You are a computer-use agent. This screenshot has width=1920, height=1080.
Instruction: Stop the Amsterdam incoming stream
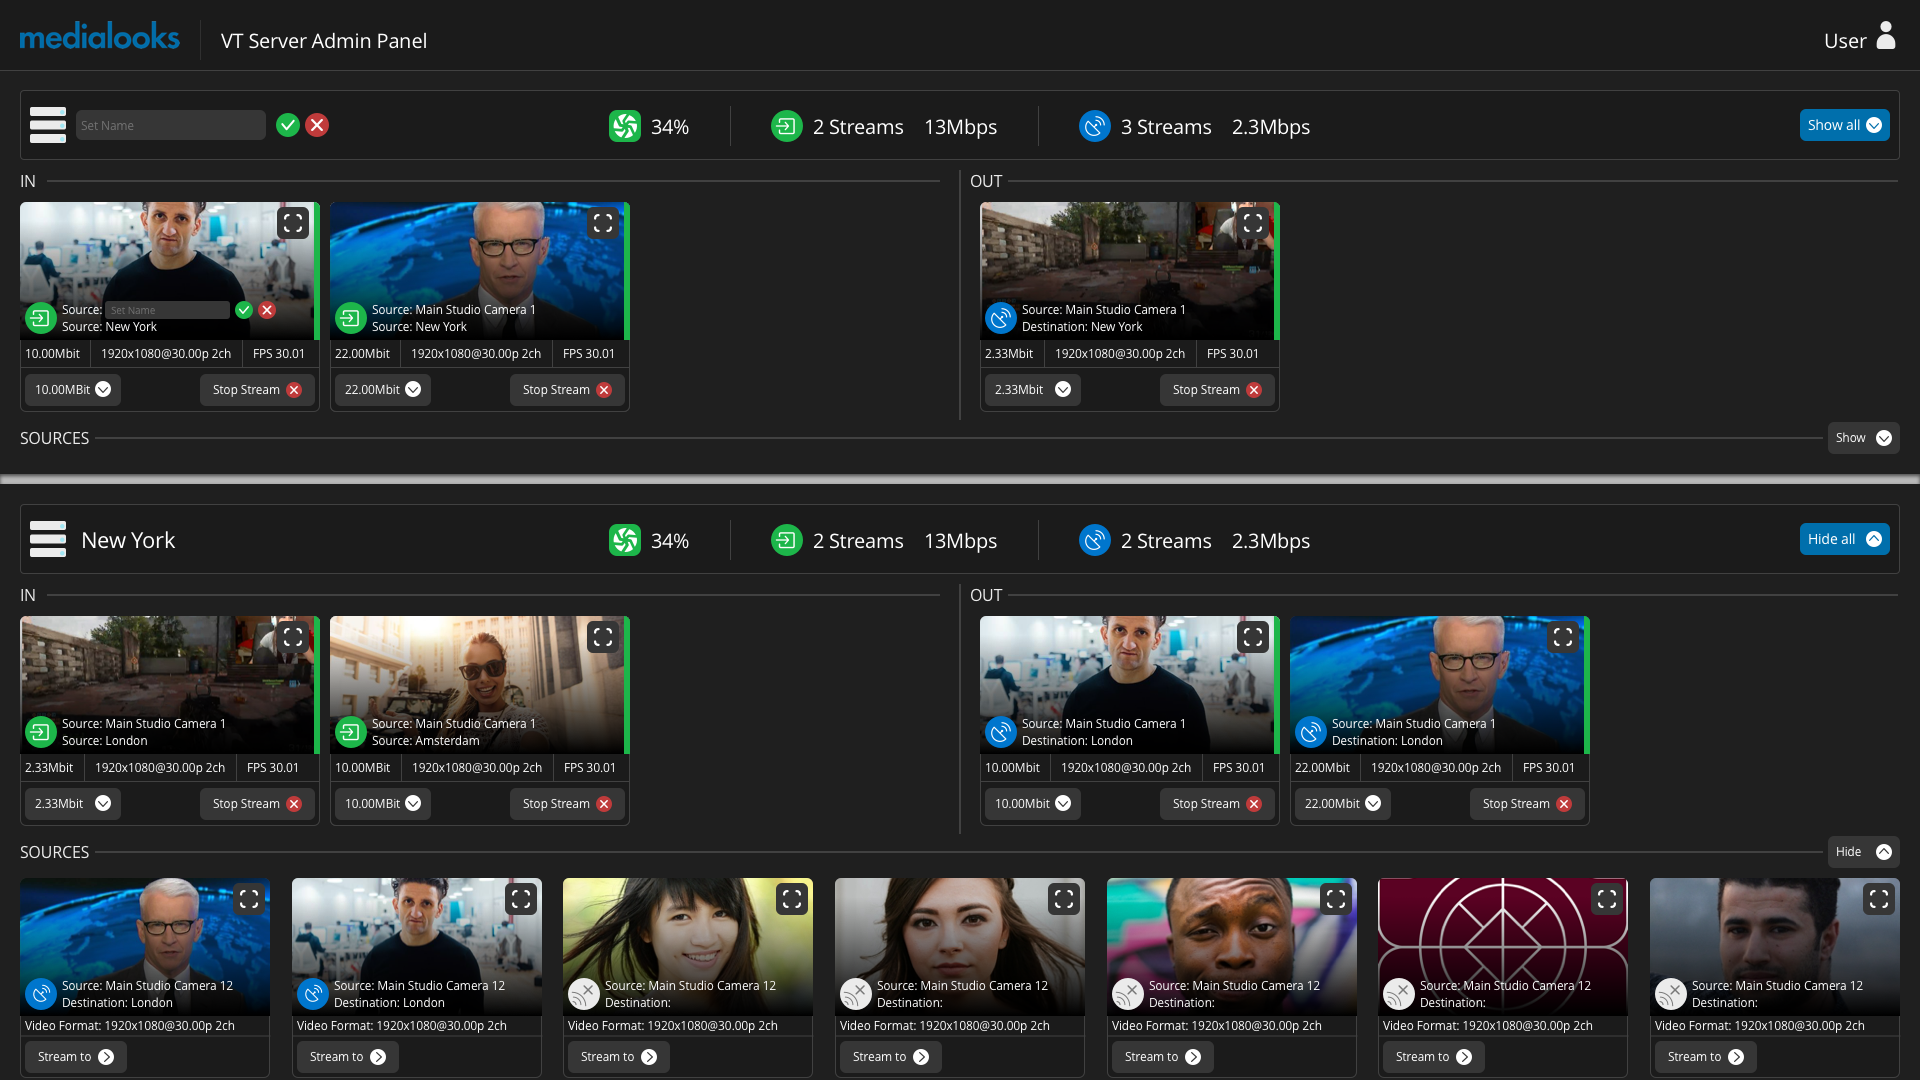[x=566, y=804]
